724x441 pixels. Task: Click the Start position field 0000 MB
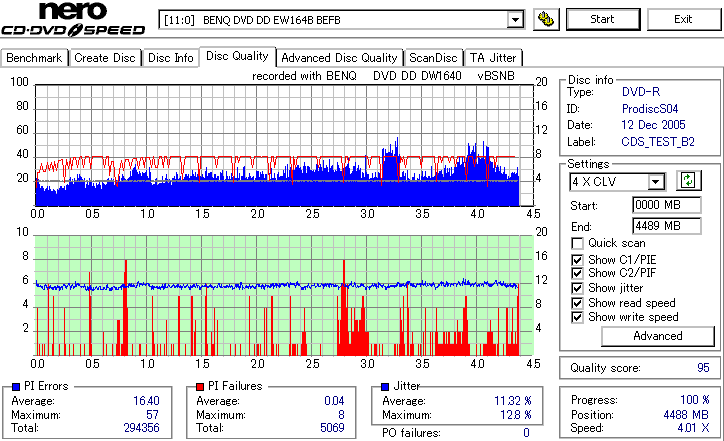click(666, 205)
